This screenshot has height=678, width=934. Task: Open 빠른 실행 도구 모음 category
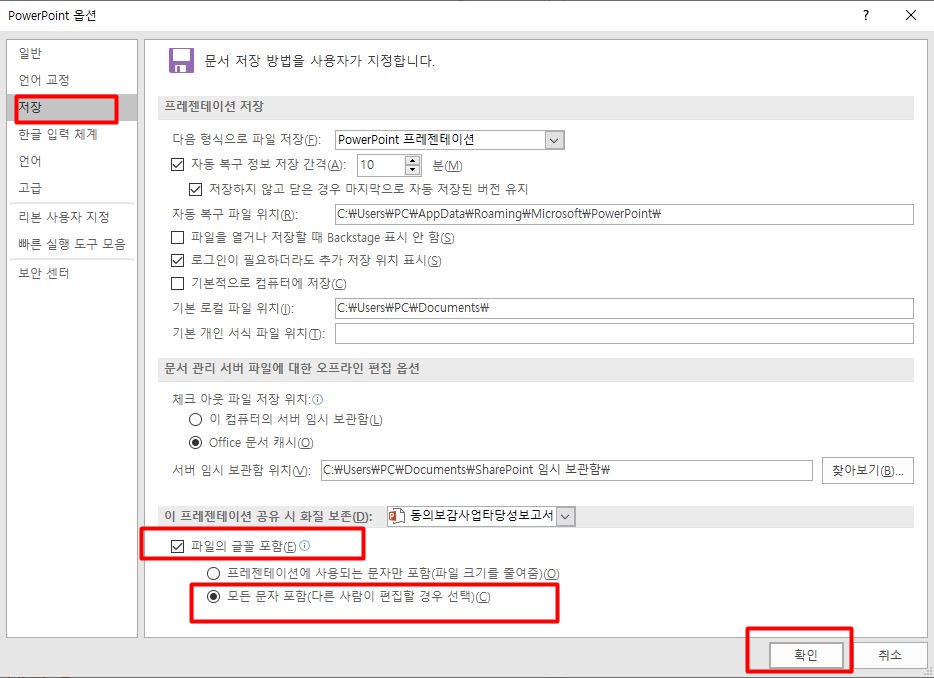[72, 244]
